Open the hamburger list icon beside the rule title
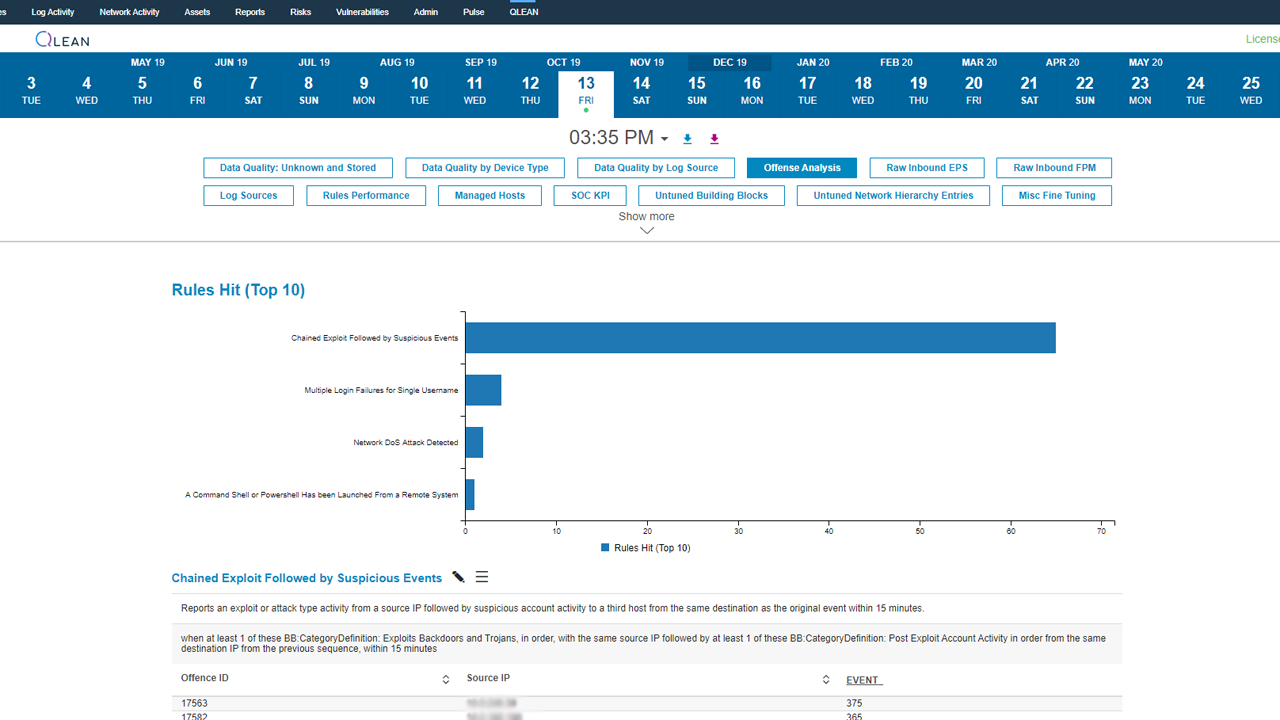The height and width of the screenshot is (720, 1280). (x=482, y=577)
